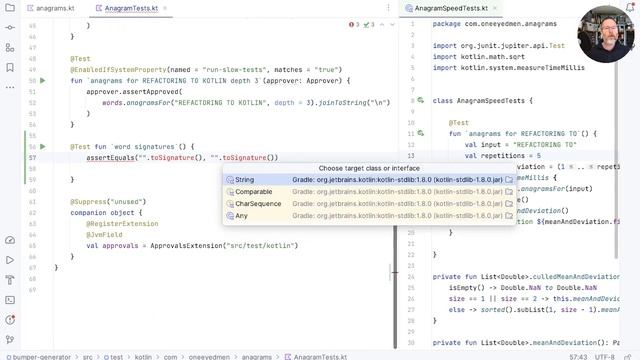The width and height of the screenshot is (640, 360).
Task: Run 'anagrams for REFACTORING TO' gutter icon
Action: tap(421, 133)
